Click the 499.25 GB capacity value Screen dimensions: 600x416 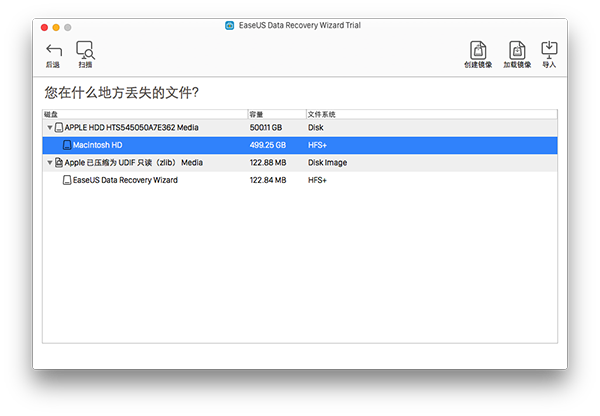268,145
